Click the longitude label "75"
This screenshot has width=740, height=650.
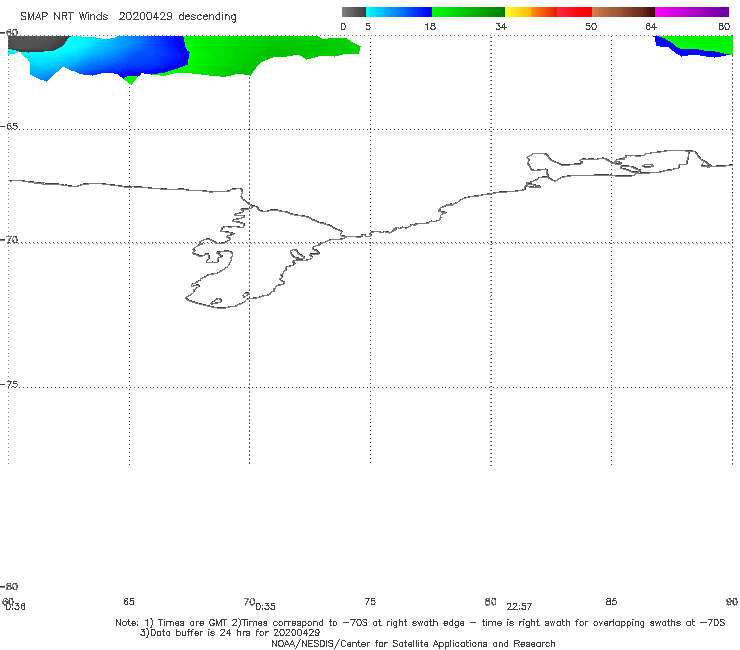370,601
